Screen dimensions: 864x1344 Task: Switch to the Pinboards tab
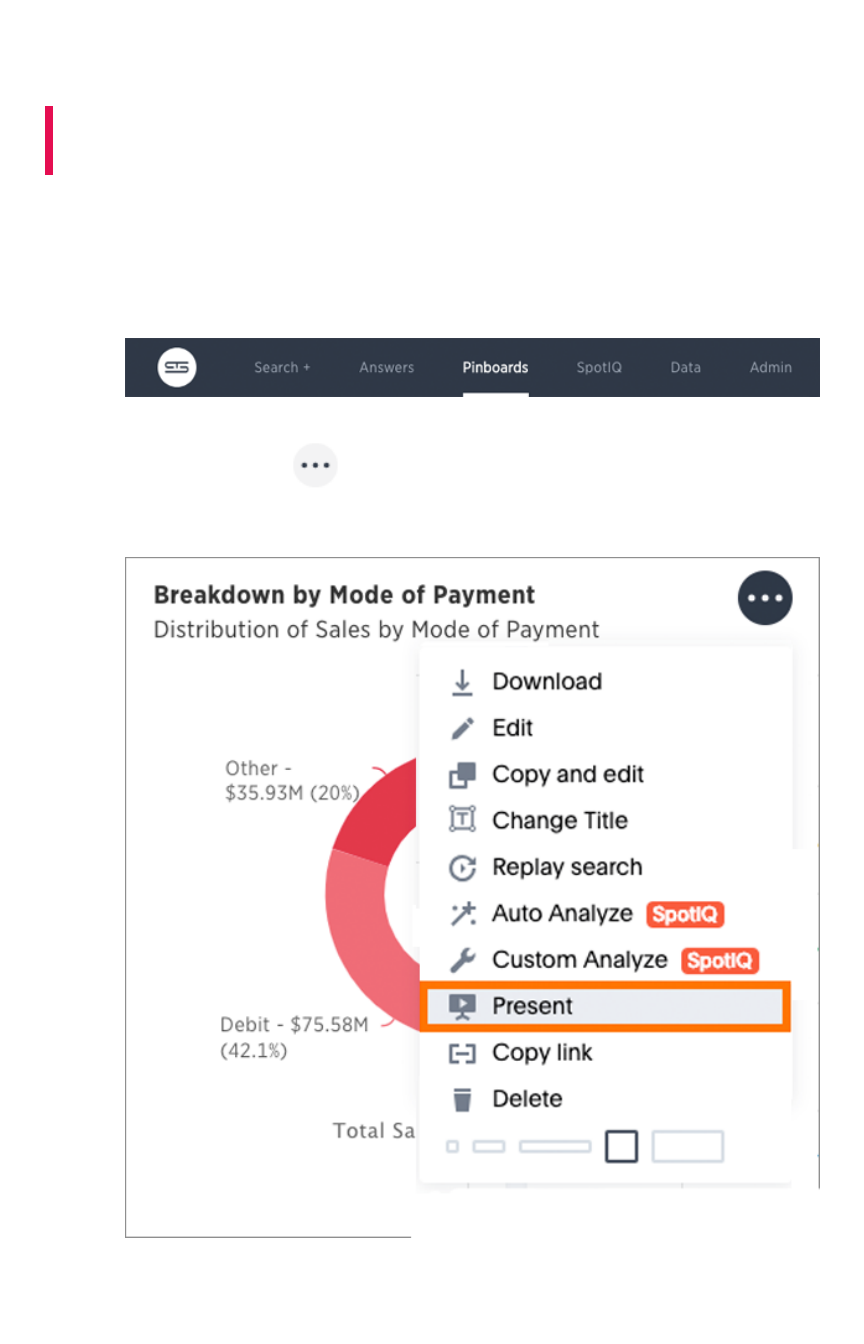pos(495,367)
